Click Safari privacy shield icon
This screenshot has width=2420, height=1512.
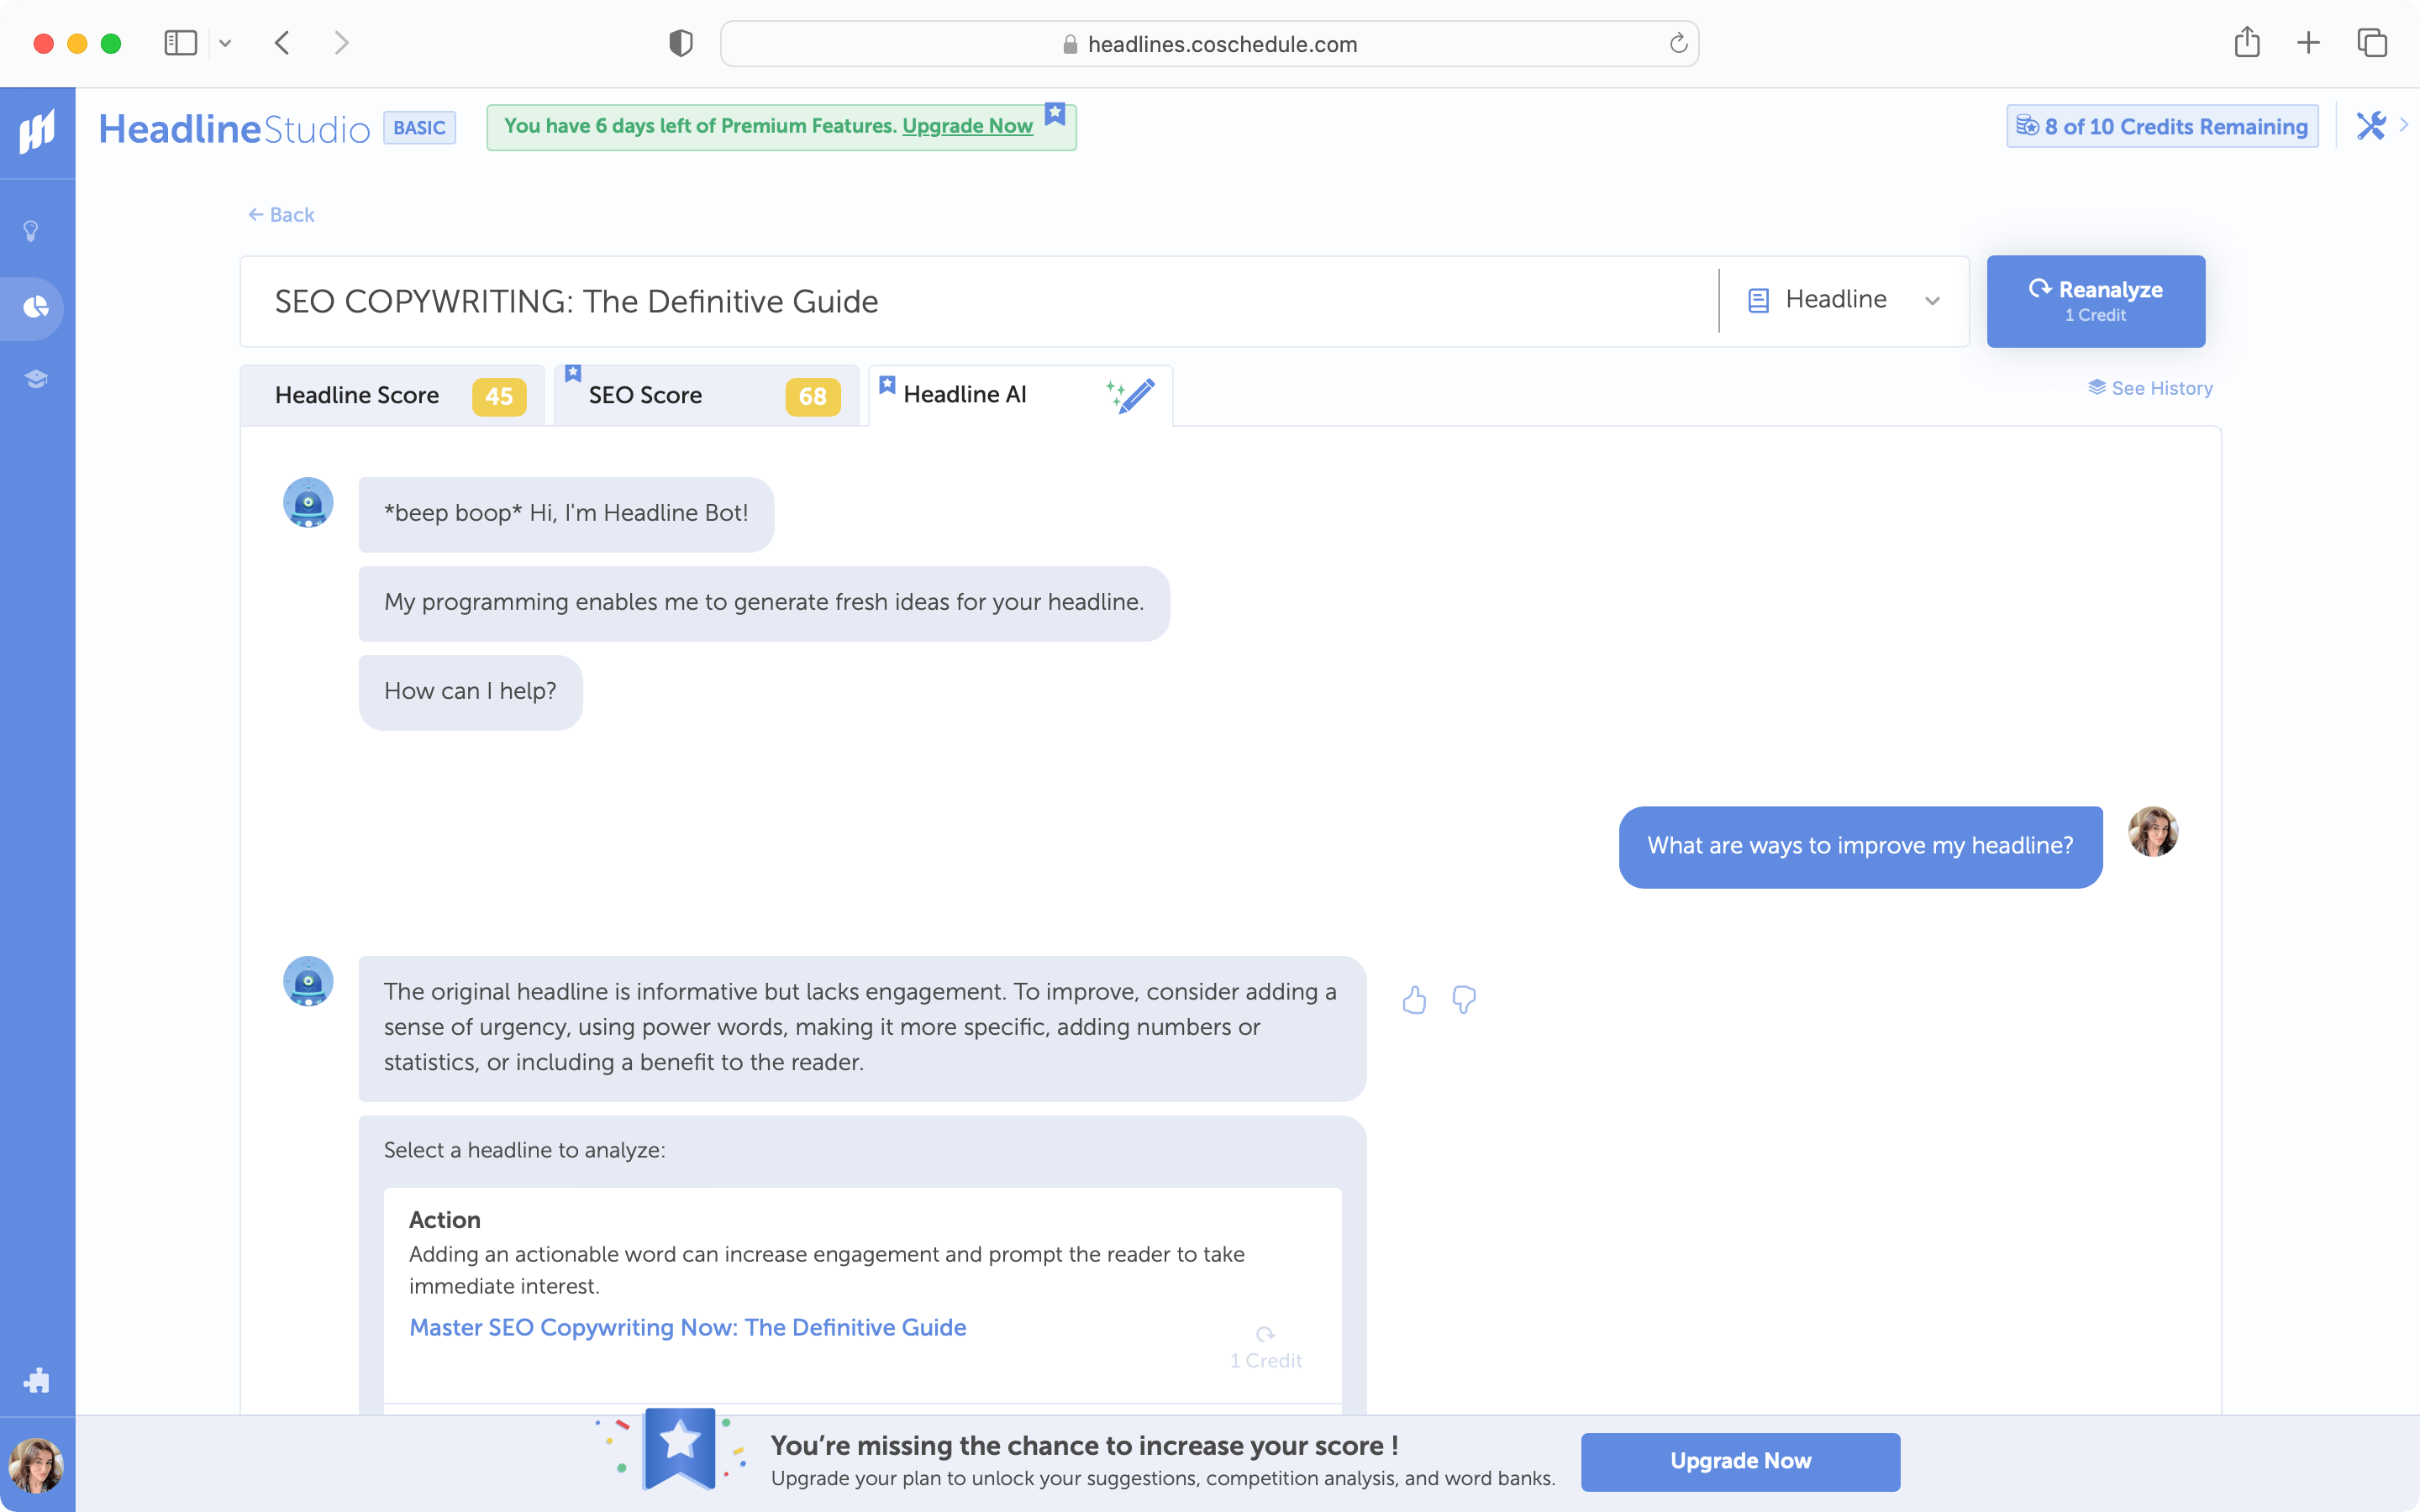(x=681, y=43)
